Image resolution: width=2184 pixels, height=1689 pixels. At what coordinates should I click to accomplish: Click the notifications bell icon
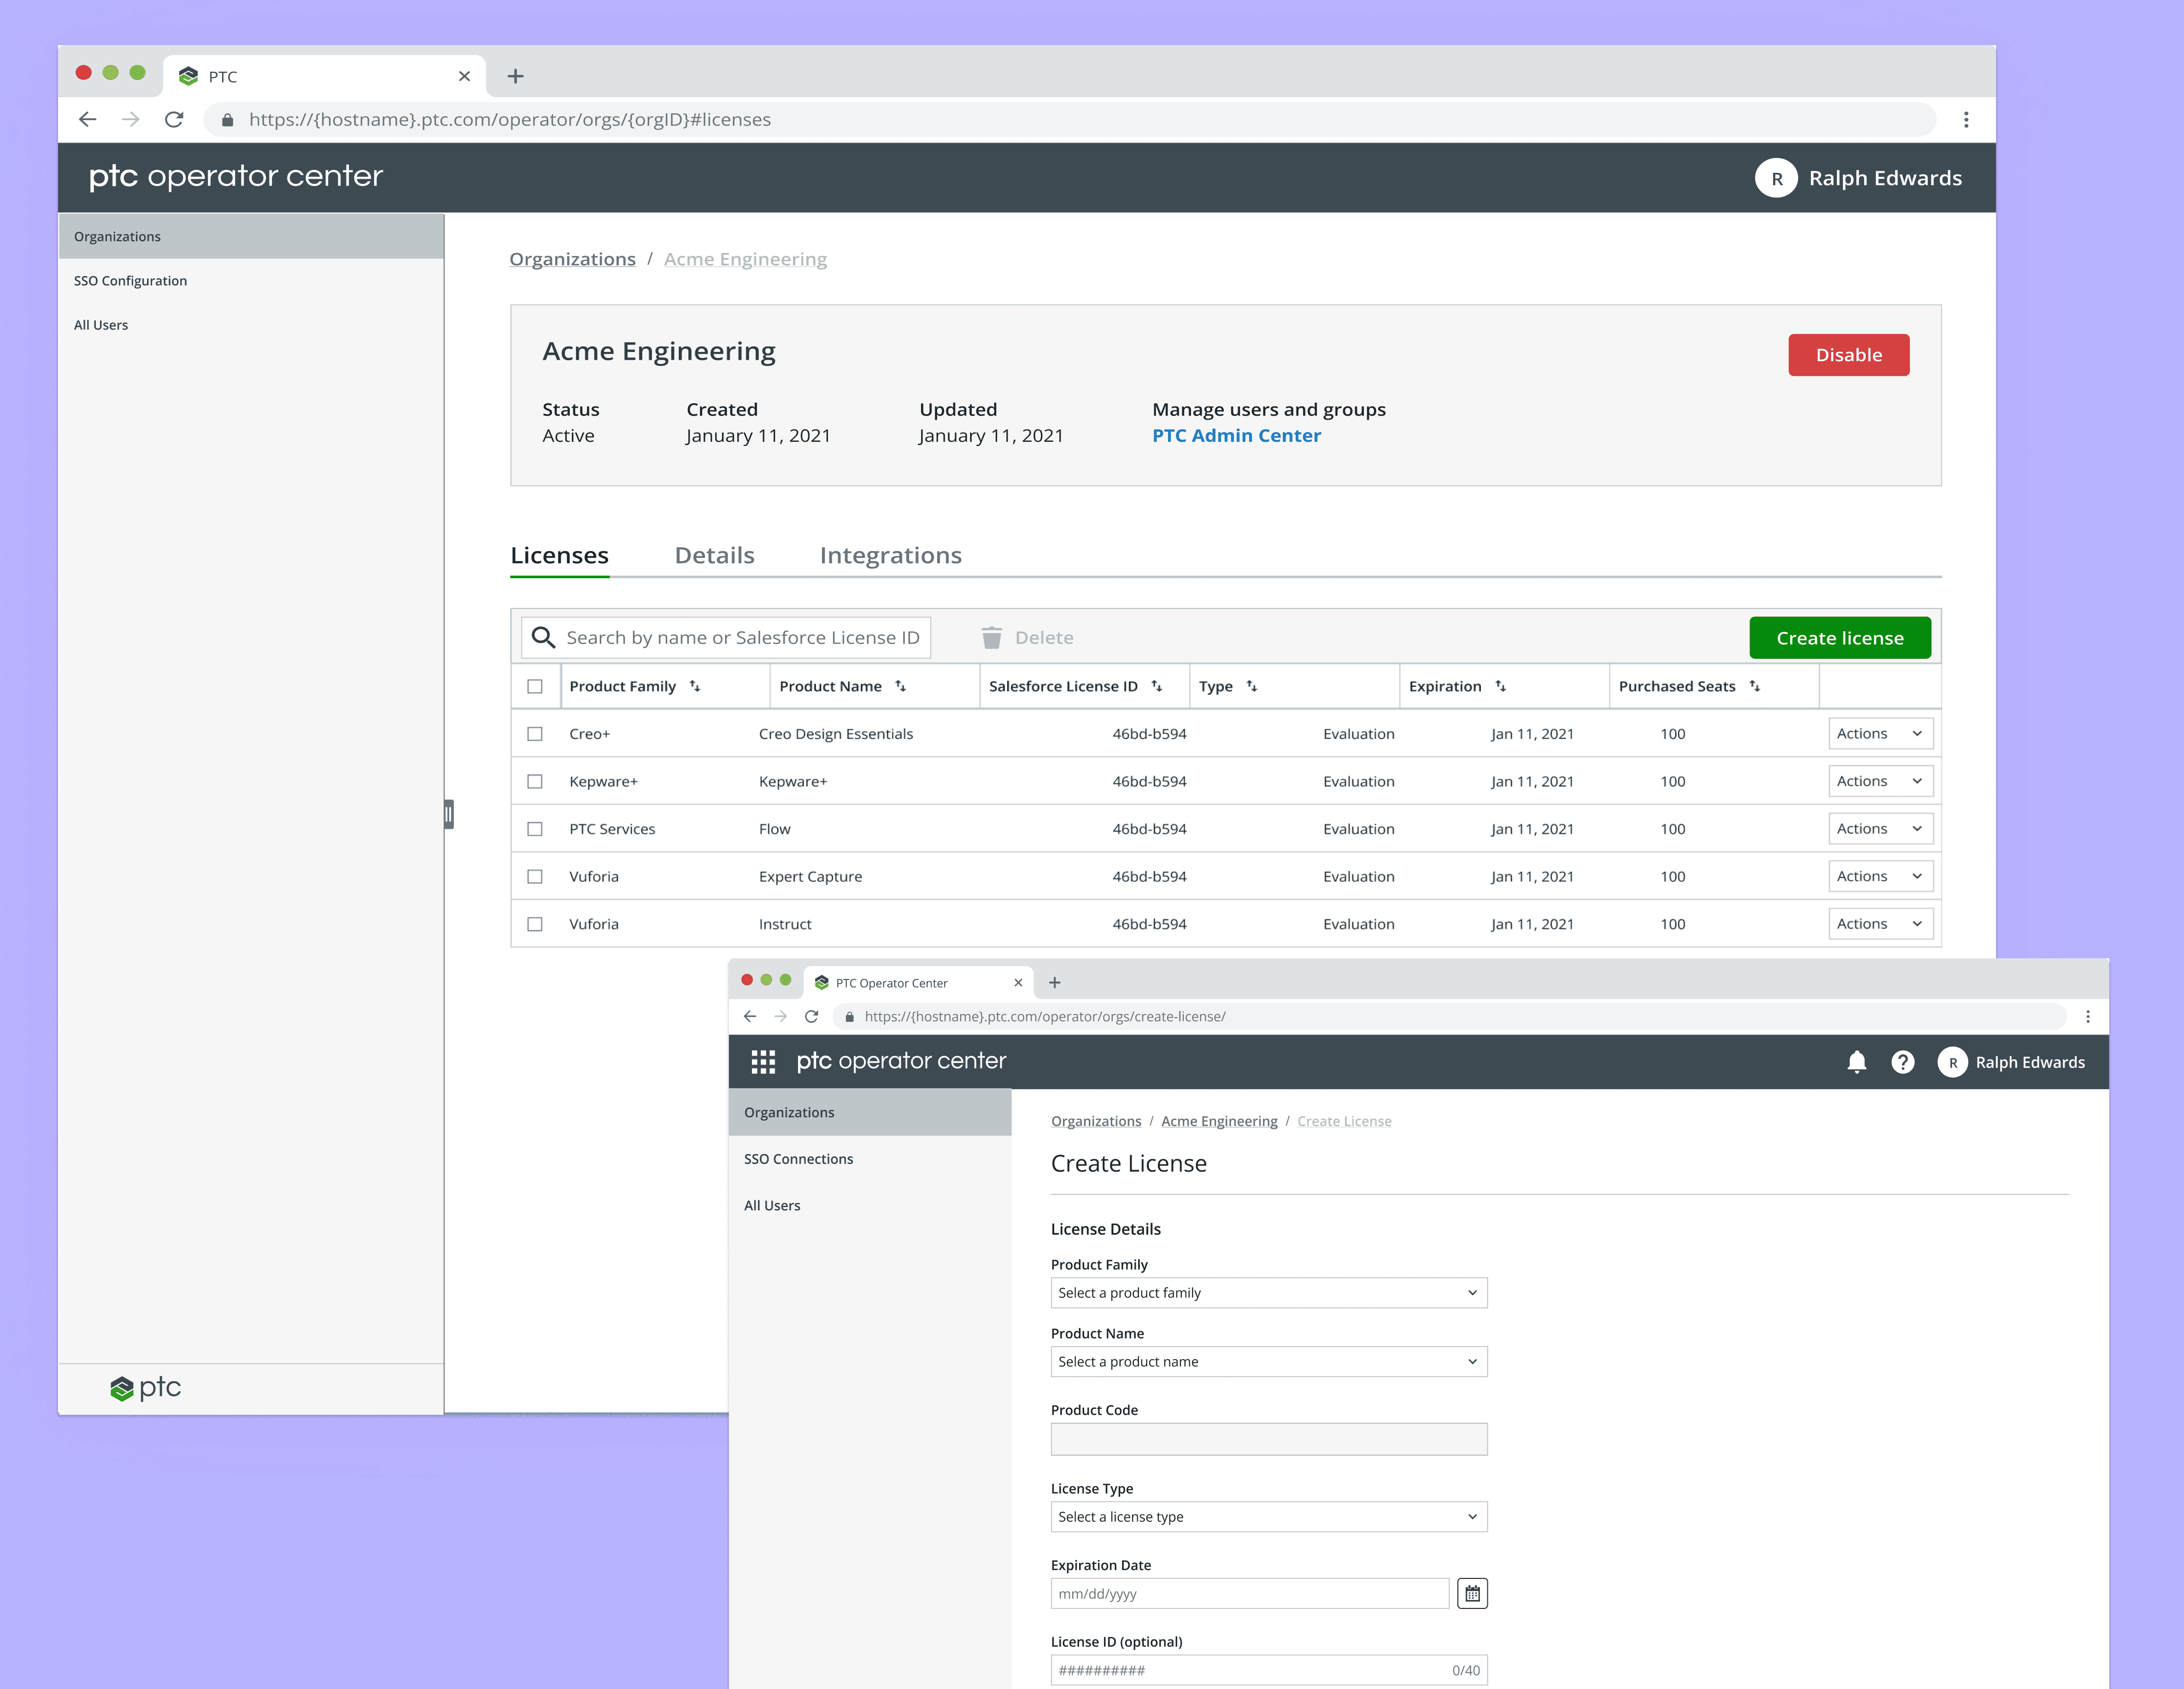point(1856,1062)
